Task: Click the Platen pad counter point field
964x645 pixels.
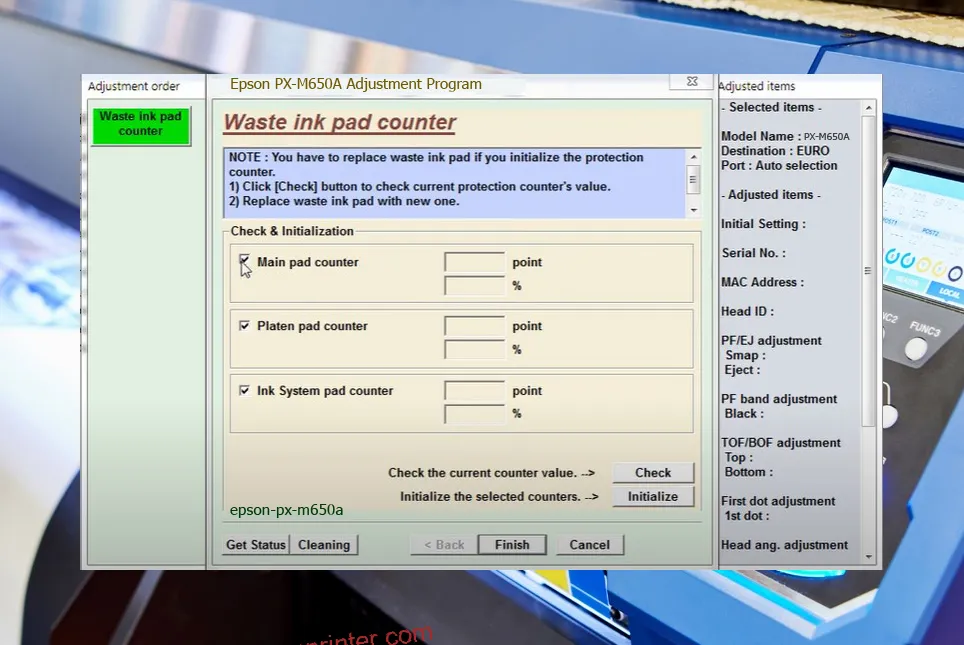Action: coord(474,326)
